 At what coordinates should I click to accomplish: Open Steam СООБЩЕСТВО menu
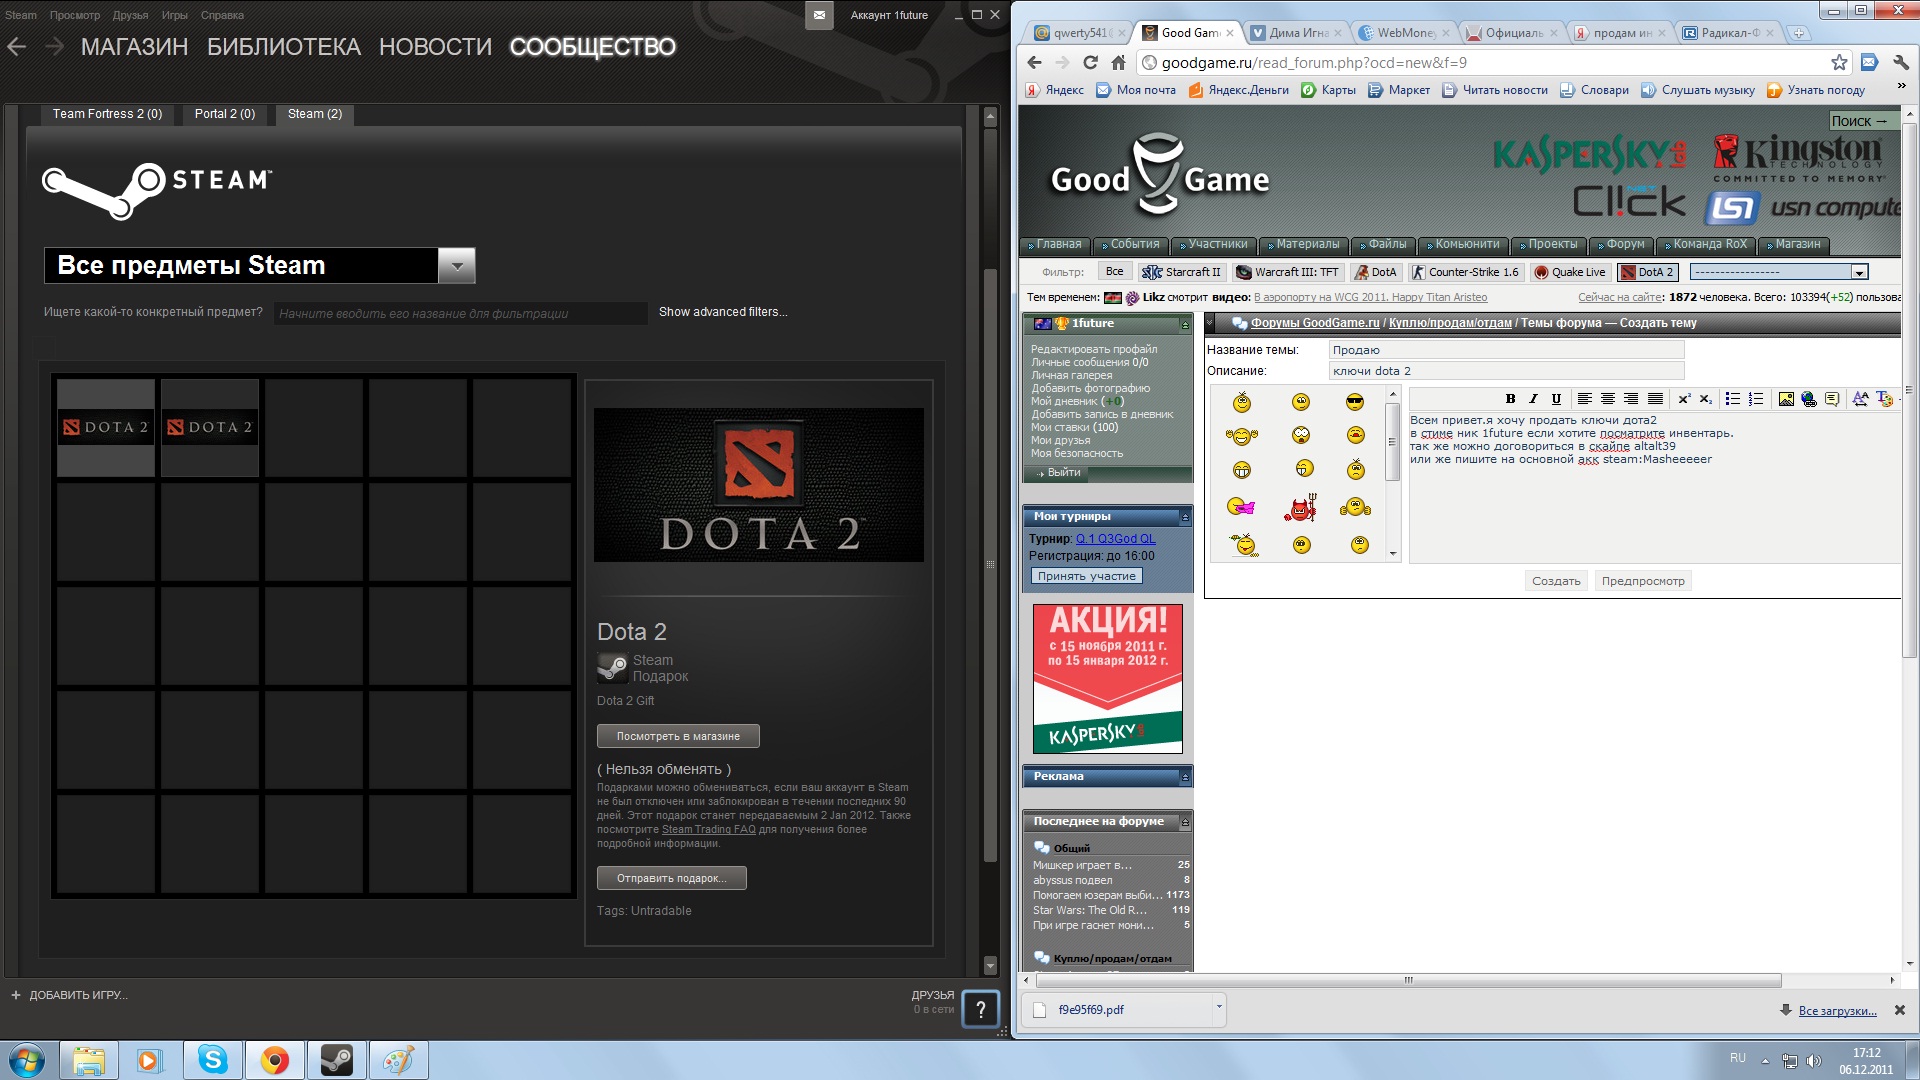coord(592,47)
